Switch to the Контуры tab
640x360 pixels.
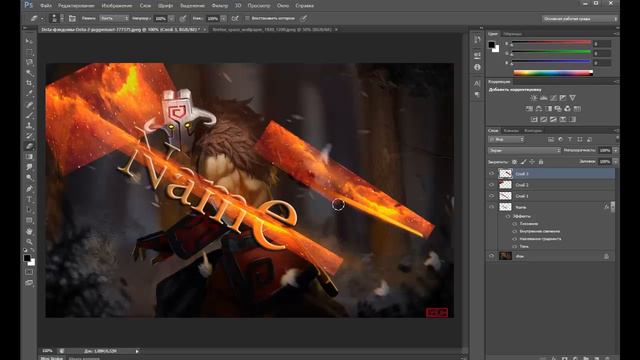tap(533, 131)
